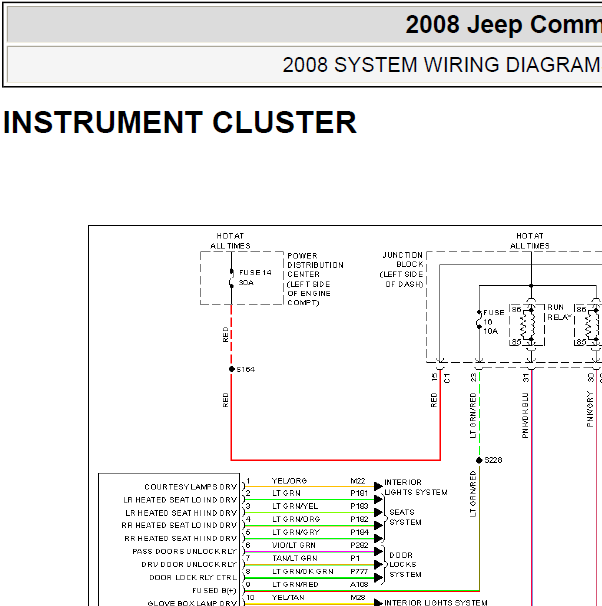The width and height of the screenshot is (602, 606).
Task: Select the "S164" splice label
Action: pyautogui.click(x=245, y=369)
